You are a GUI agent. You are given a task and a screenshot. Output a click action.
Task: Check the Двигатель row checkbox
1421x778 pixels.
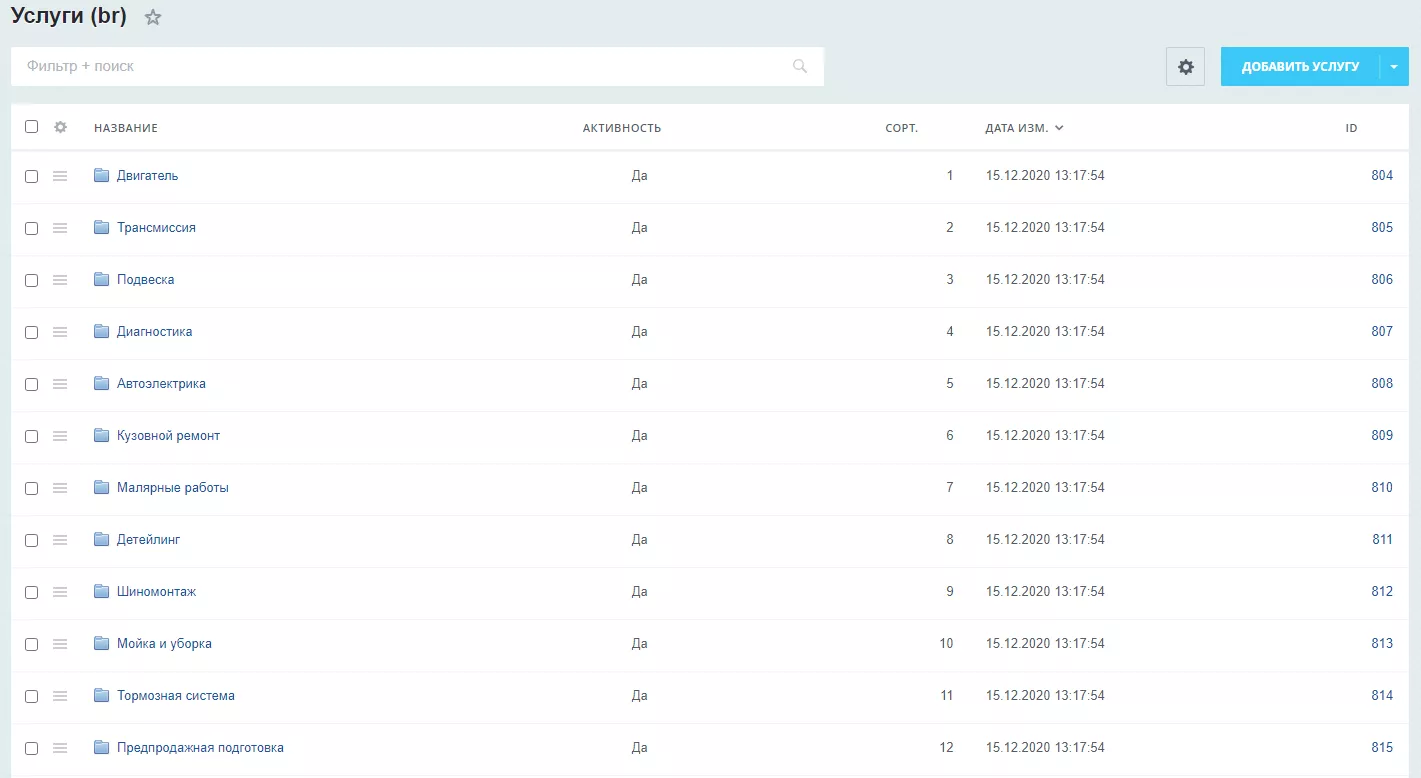[32, 176]
